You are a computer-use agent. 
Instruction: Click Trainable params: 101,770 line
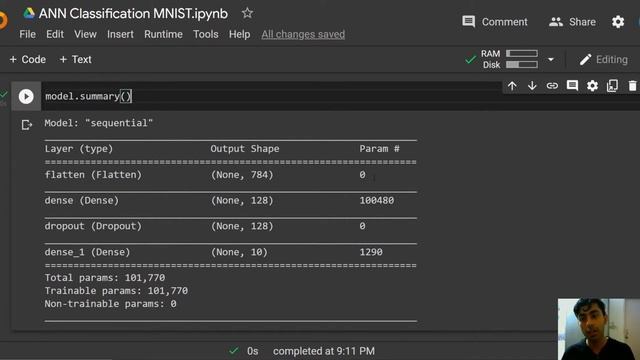tap(116, 291)
